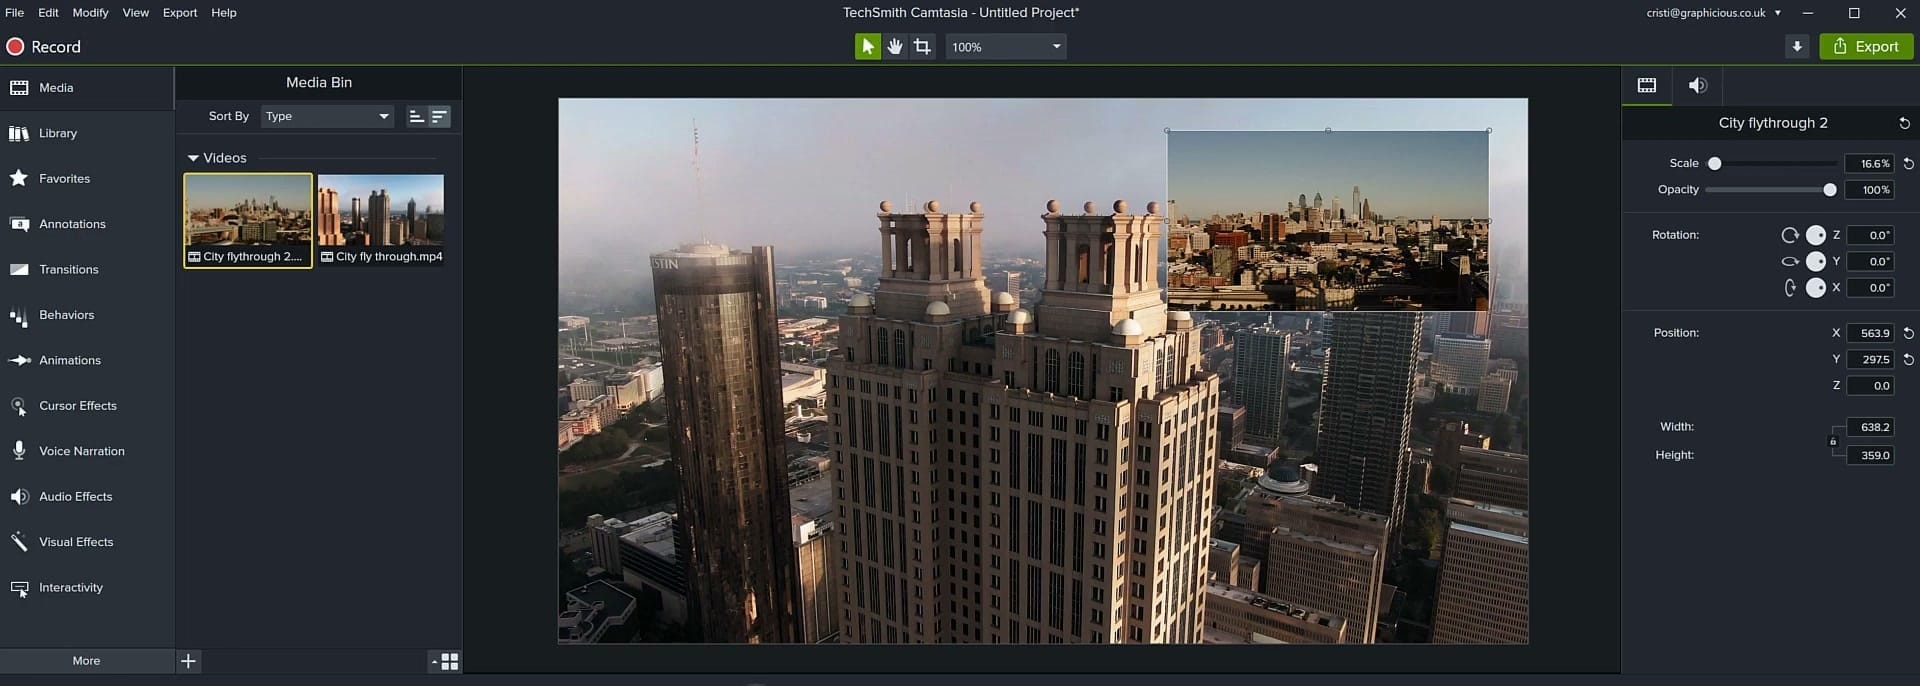Click the Y rotation value field

click(x=1869, y=261)
